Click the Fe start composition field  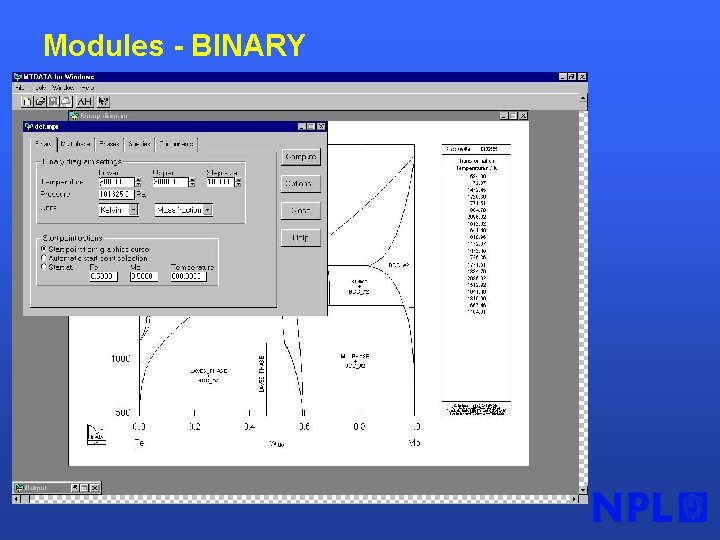tap(103, 276)
